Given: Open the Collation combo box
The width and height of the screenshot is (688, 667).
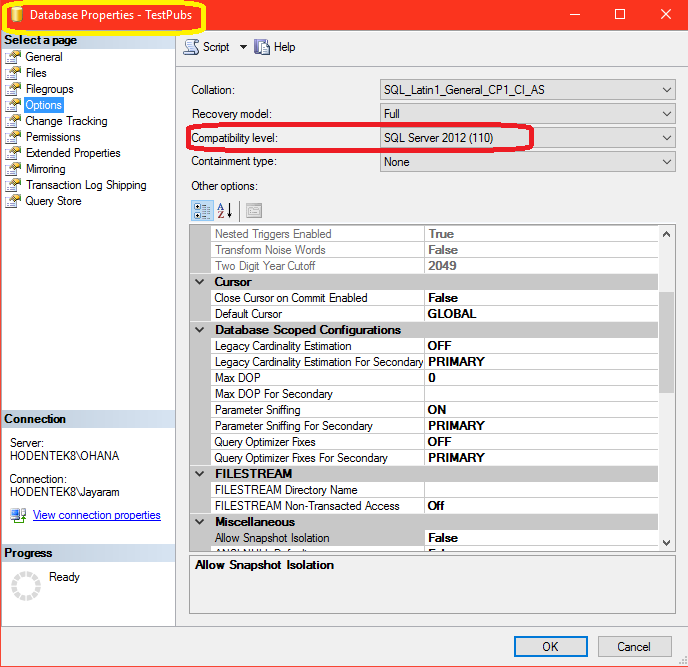Looking at the screenshot, I should [x=527, y=90].
